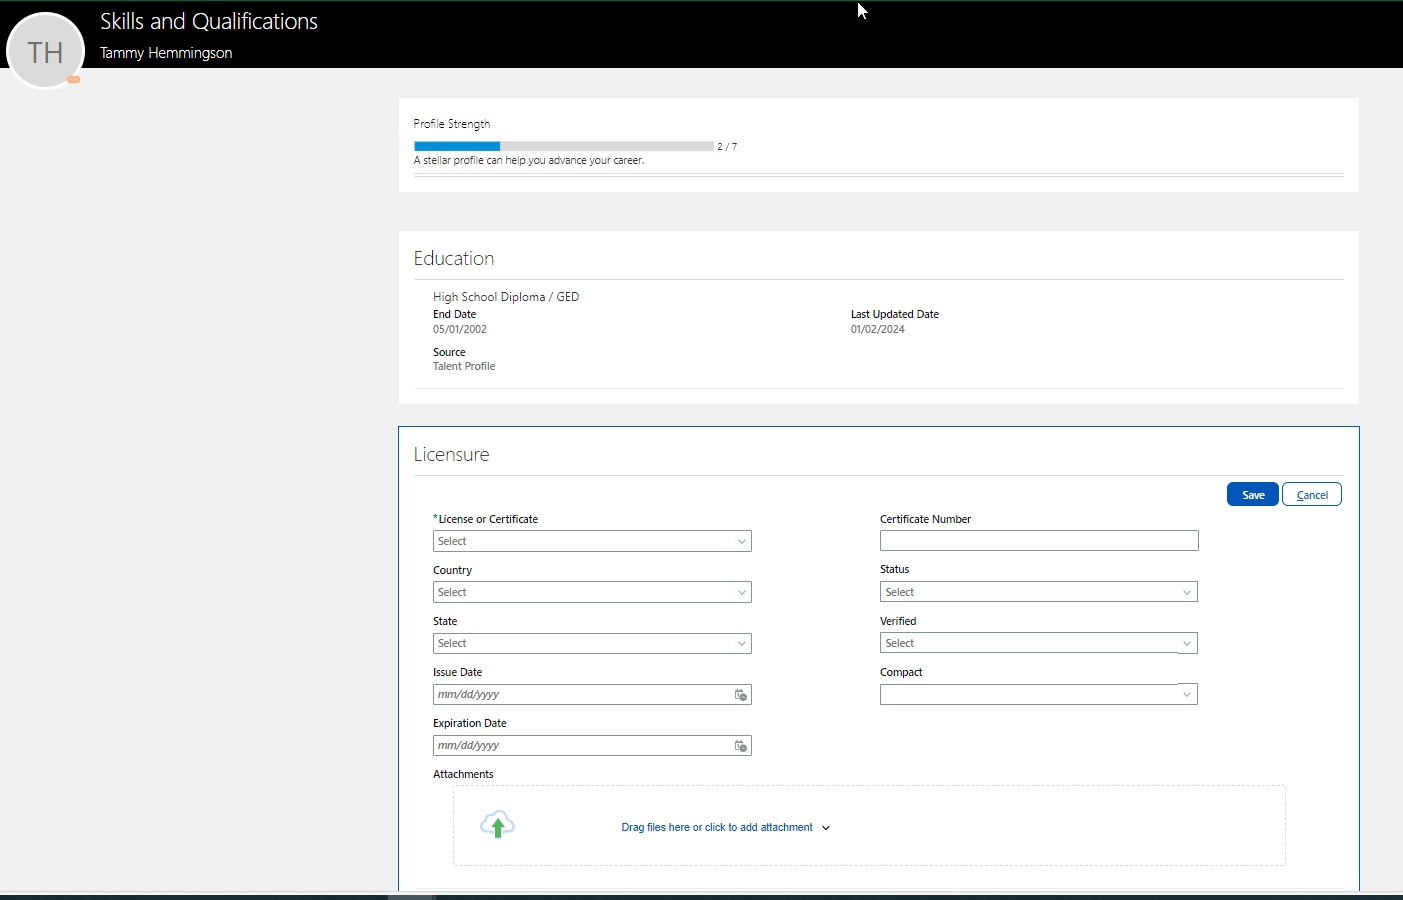Click the vertical scrollbar on the right
Viewport: 1403px width, 900px height.
tap(1396, 450)
